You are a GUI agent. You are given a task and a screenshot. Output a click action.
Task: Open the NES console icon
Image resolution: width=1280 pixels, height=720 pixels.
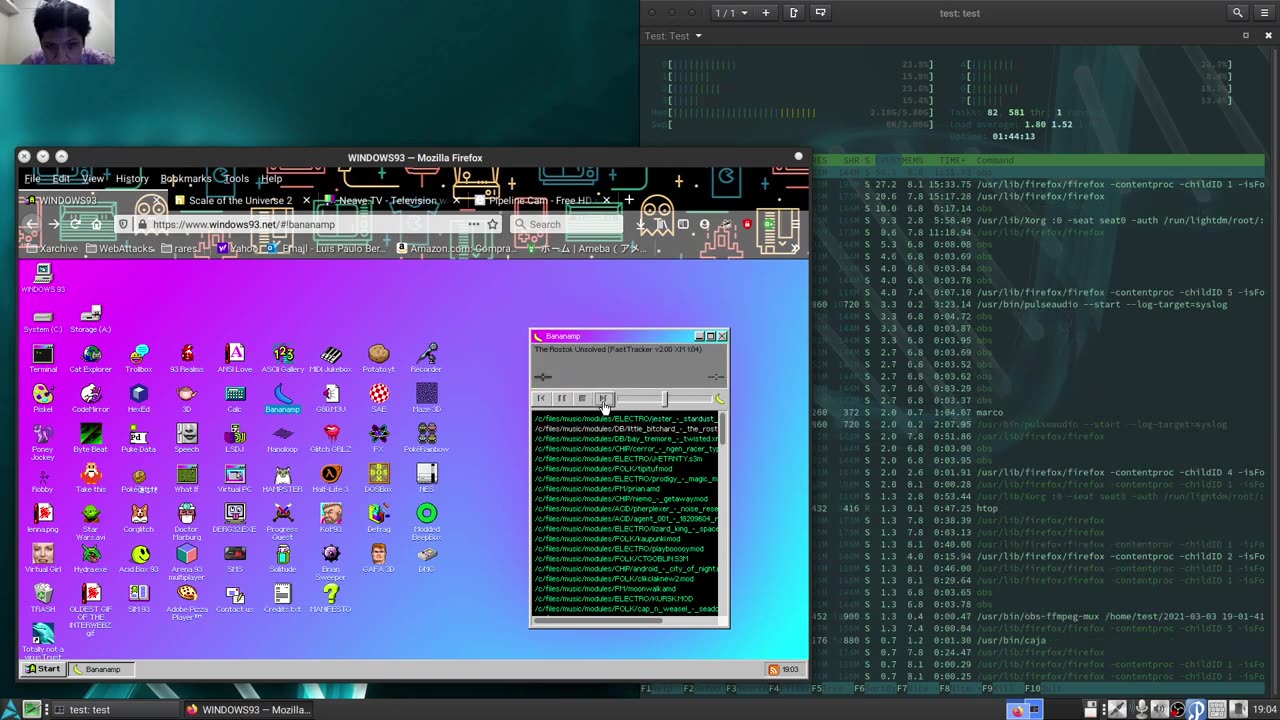coord(427,479)
